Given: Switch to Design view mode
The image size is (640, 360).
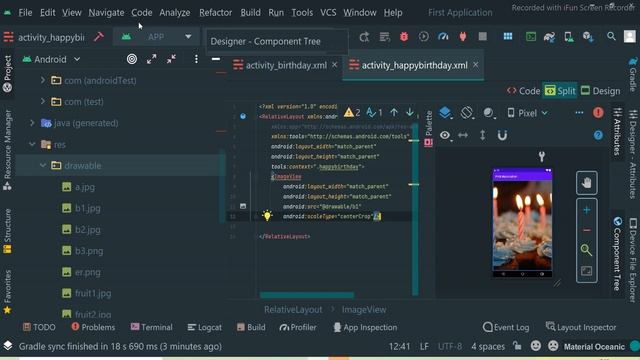Looking at the screenshot, I should tap(600, 91).
